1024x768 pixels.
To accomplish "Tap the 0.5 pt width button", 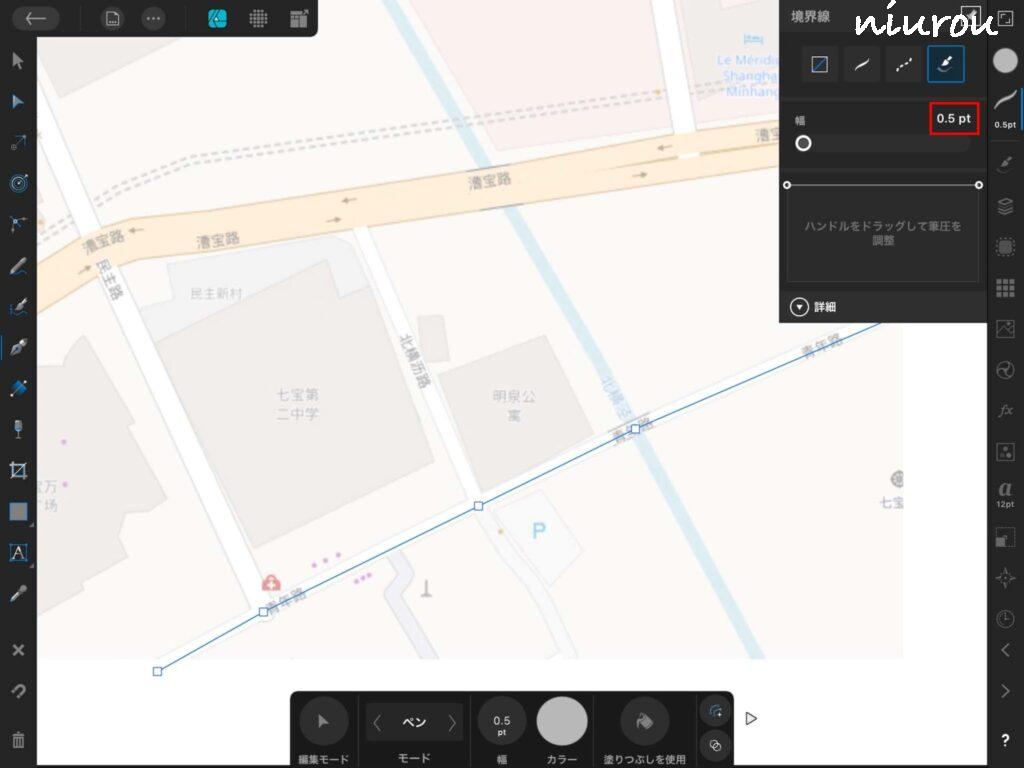I will [x=502, y=721].
